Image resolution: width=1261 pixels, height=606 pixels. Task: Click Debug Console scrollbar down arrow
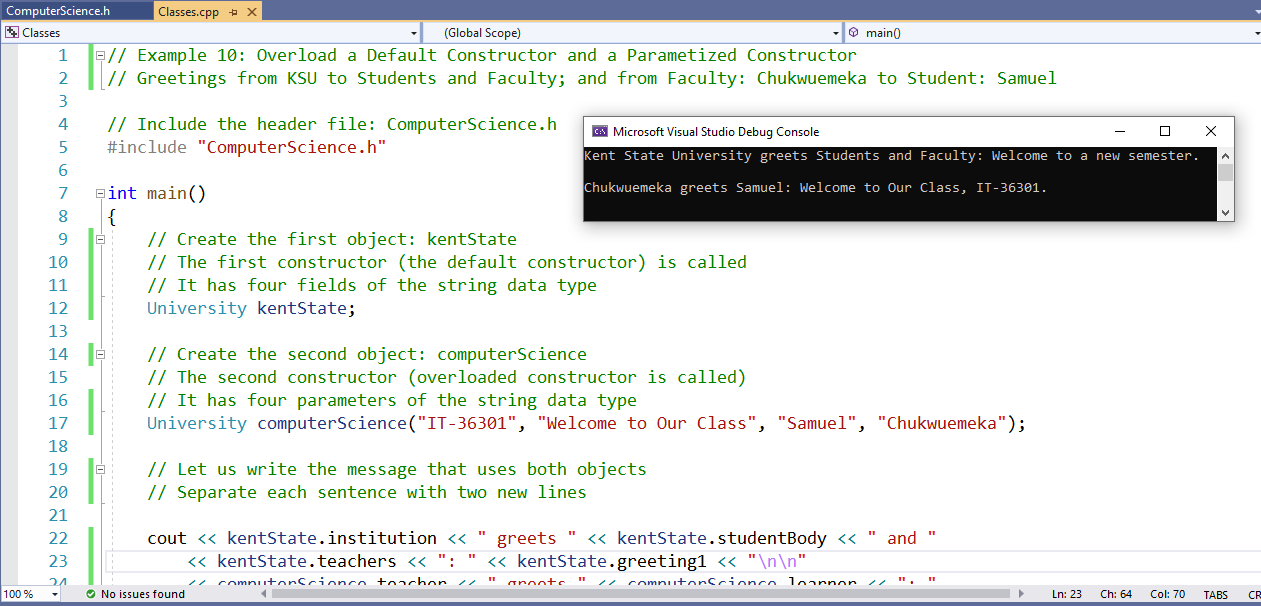pyautogui.click(x=1225, y=212)
